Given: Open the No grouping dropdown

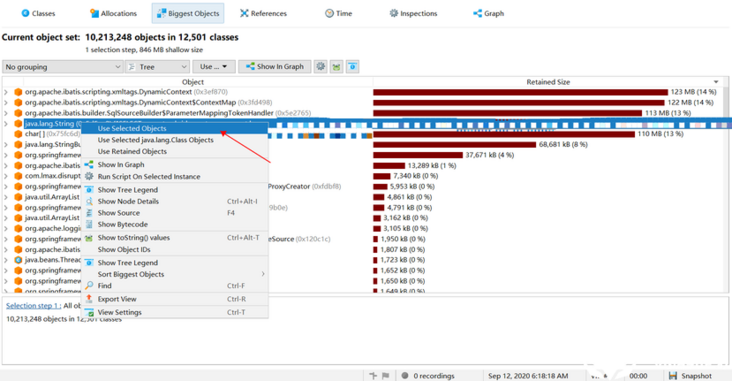Looking at the screenshot, I should coord(63,67).
